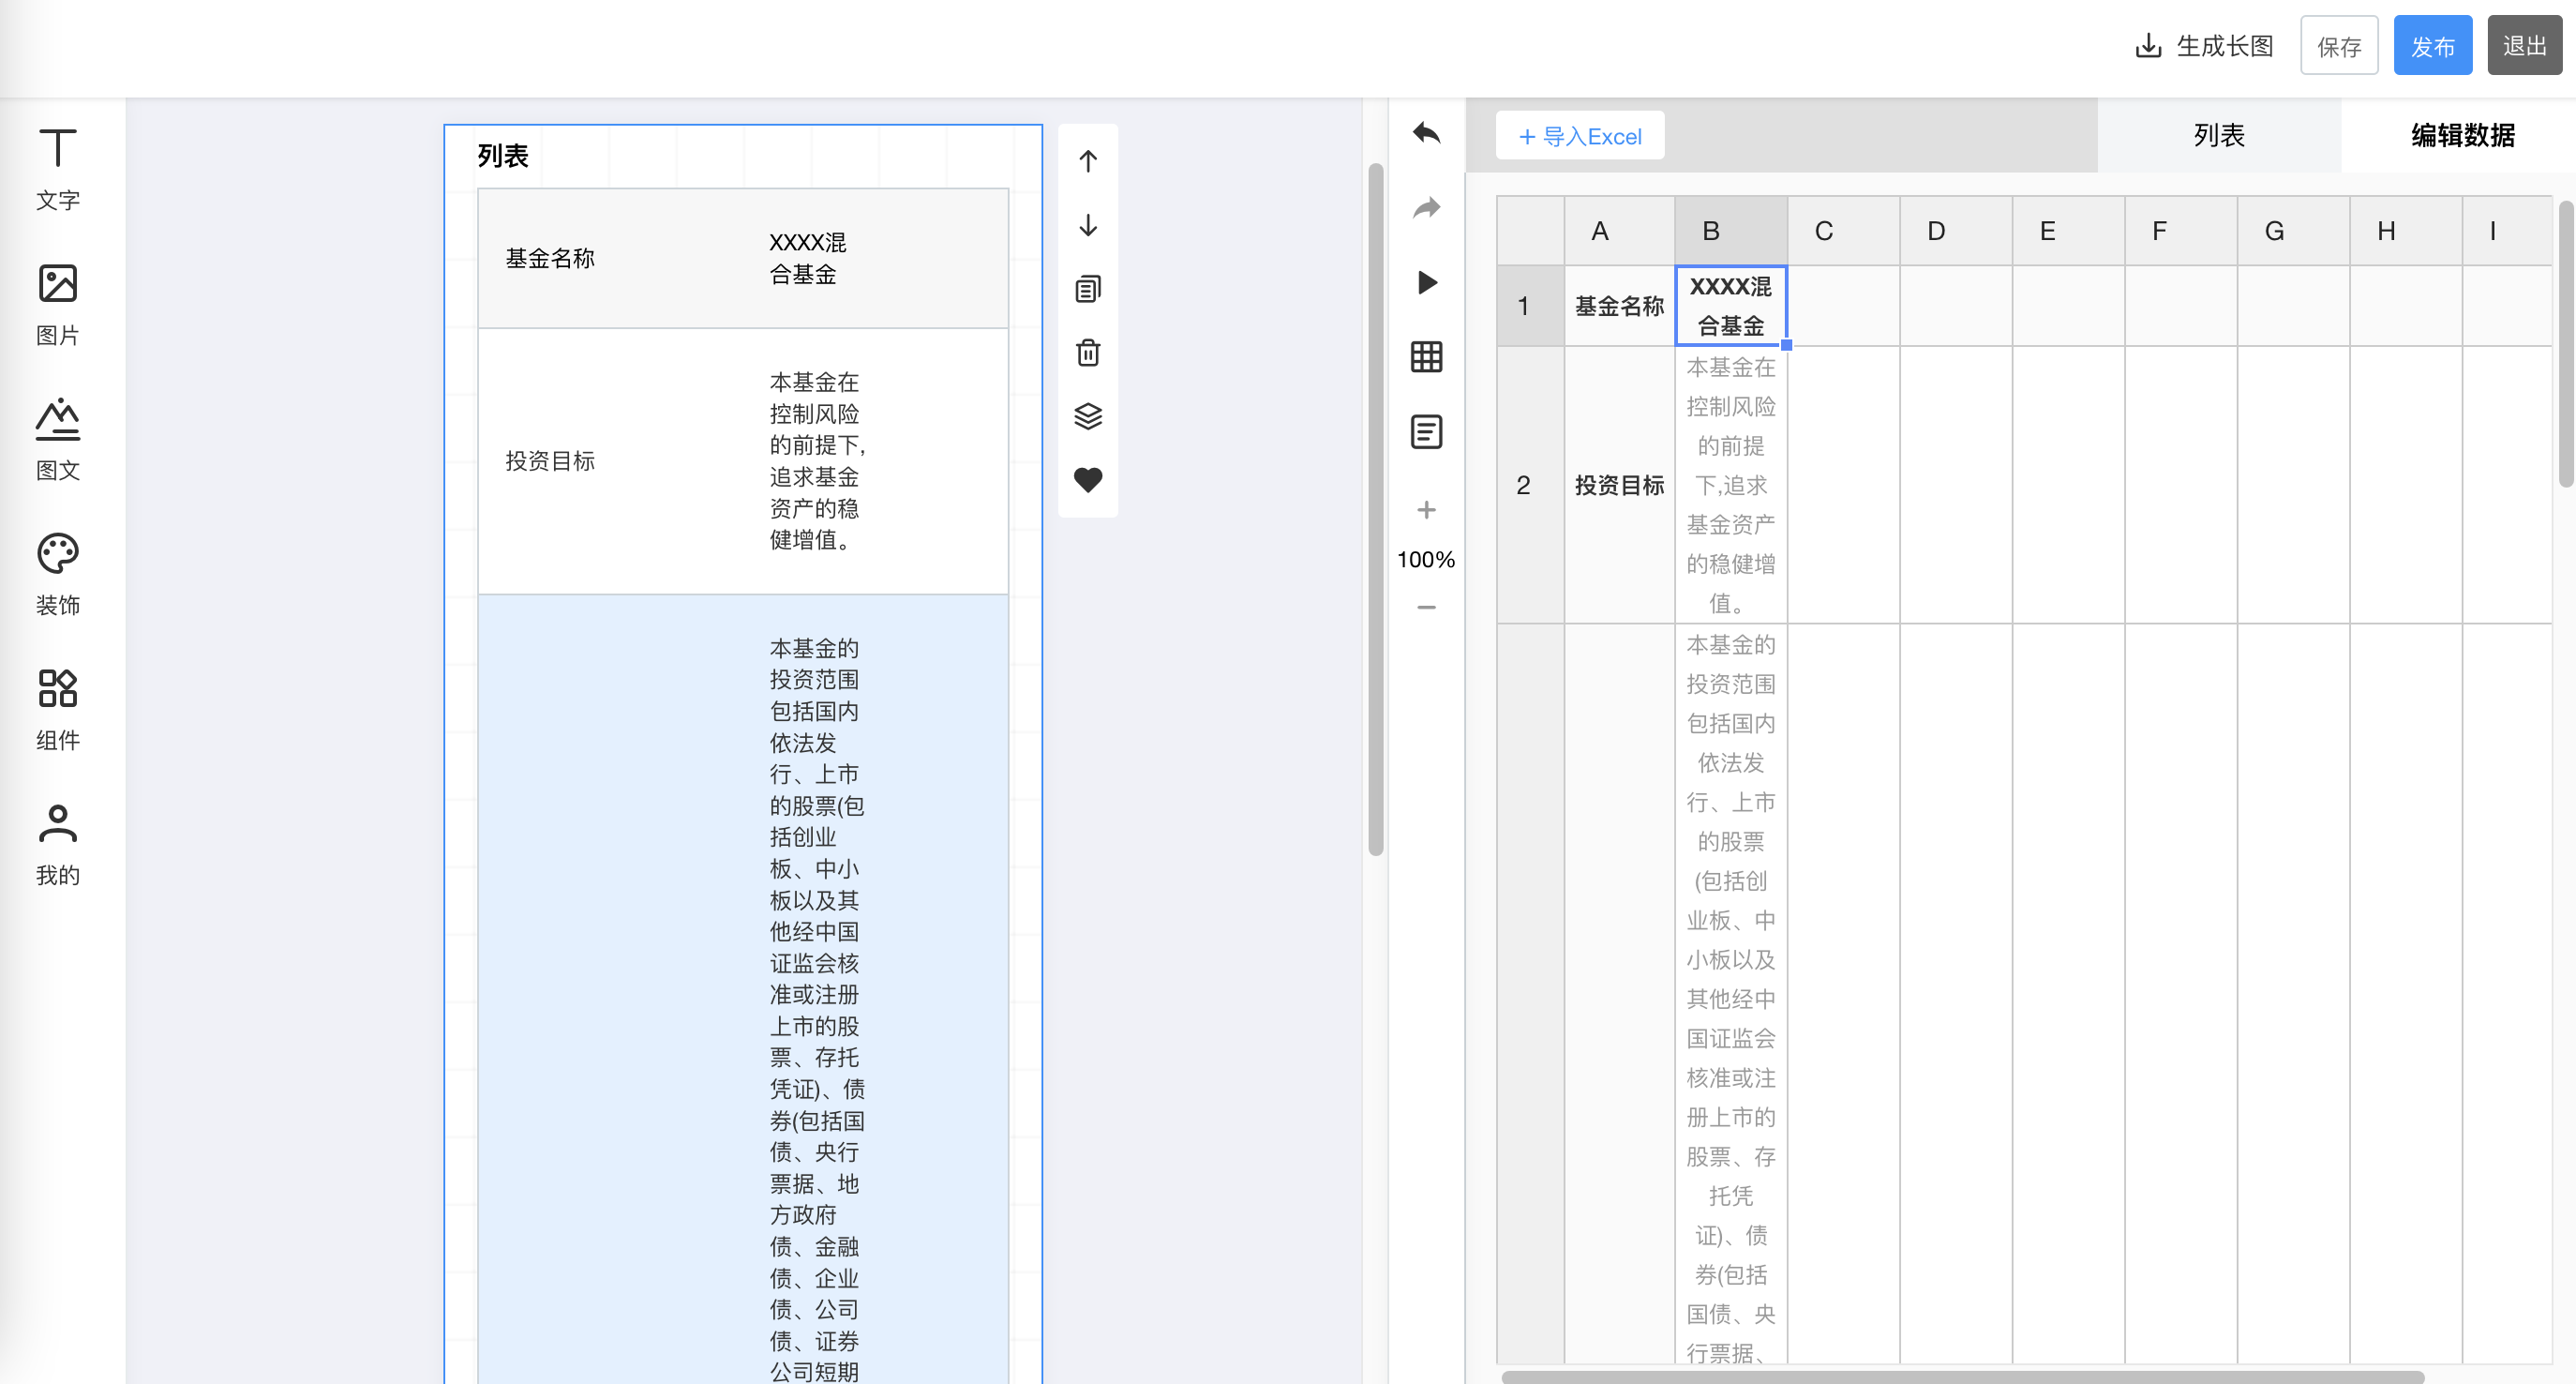
Task: Delete the list block with trash icon
Action: click(1088, 352)
